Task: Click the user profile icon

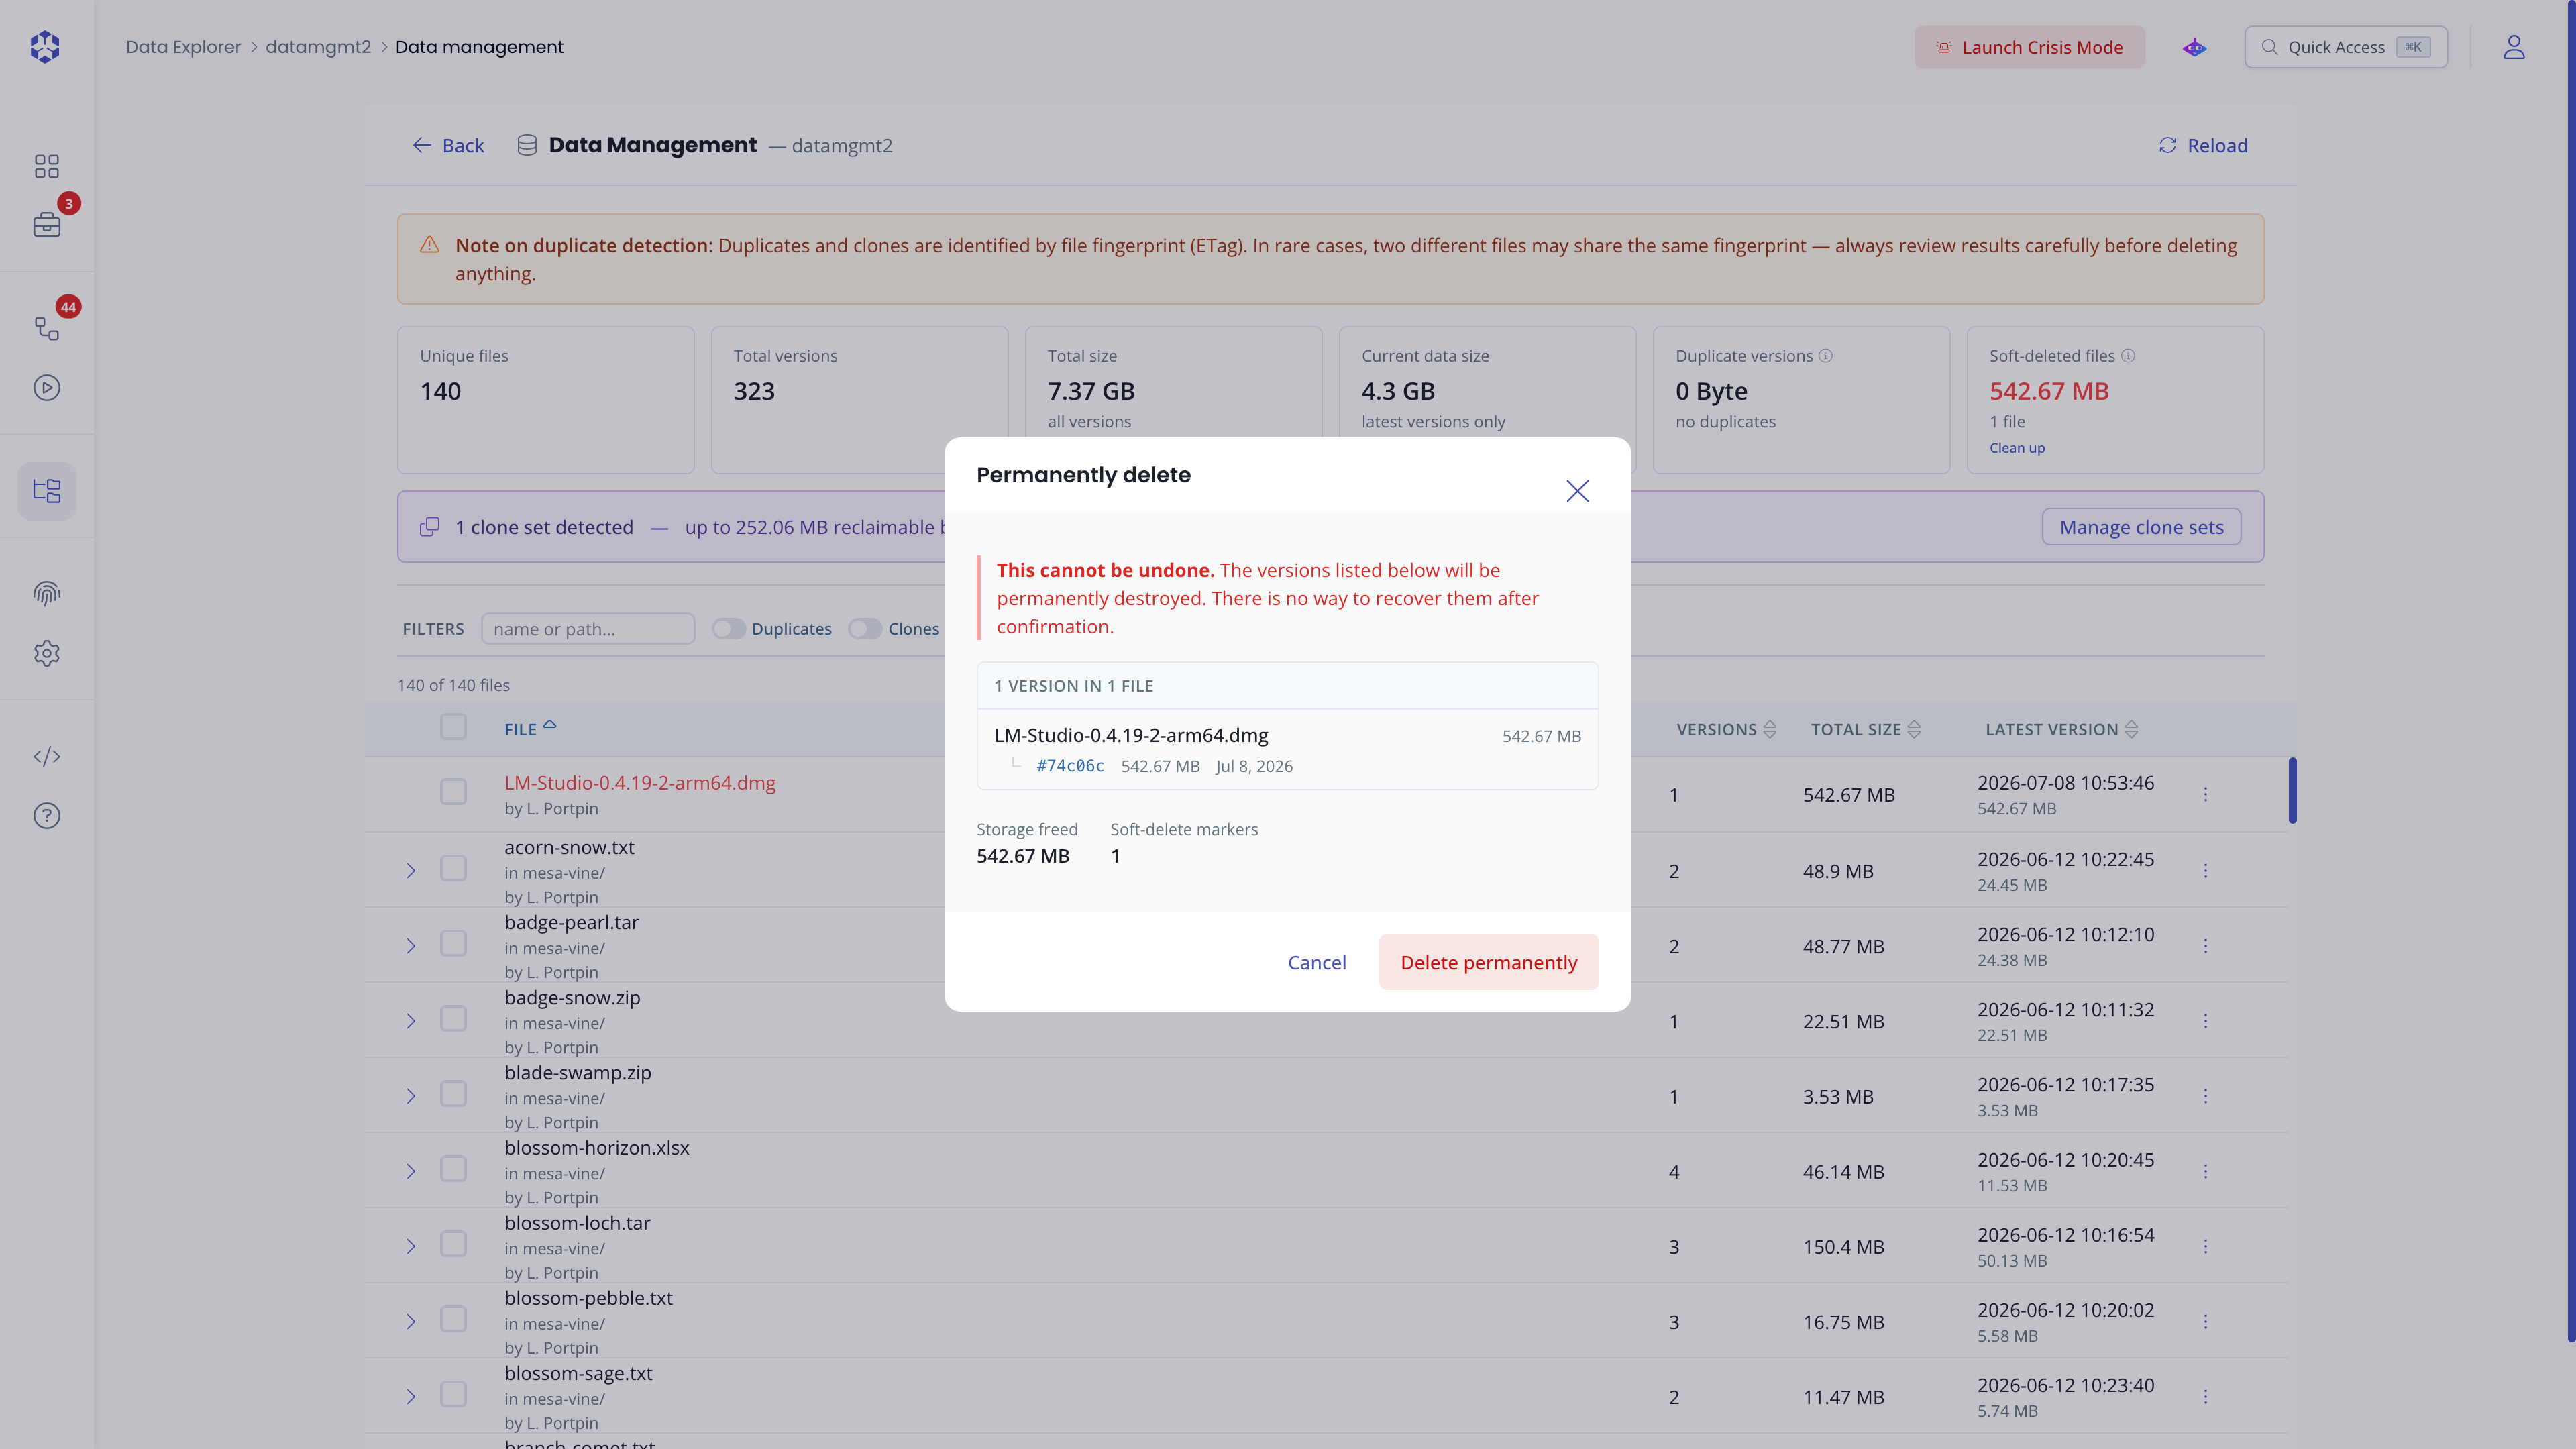Action: click(2514, 47)
